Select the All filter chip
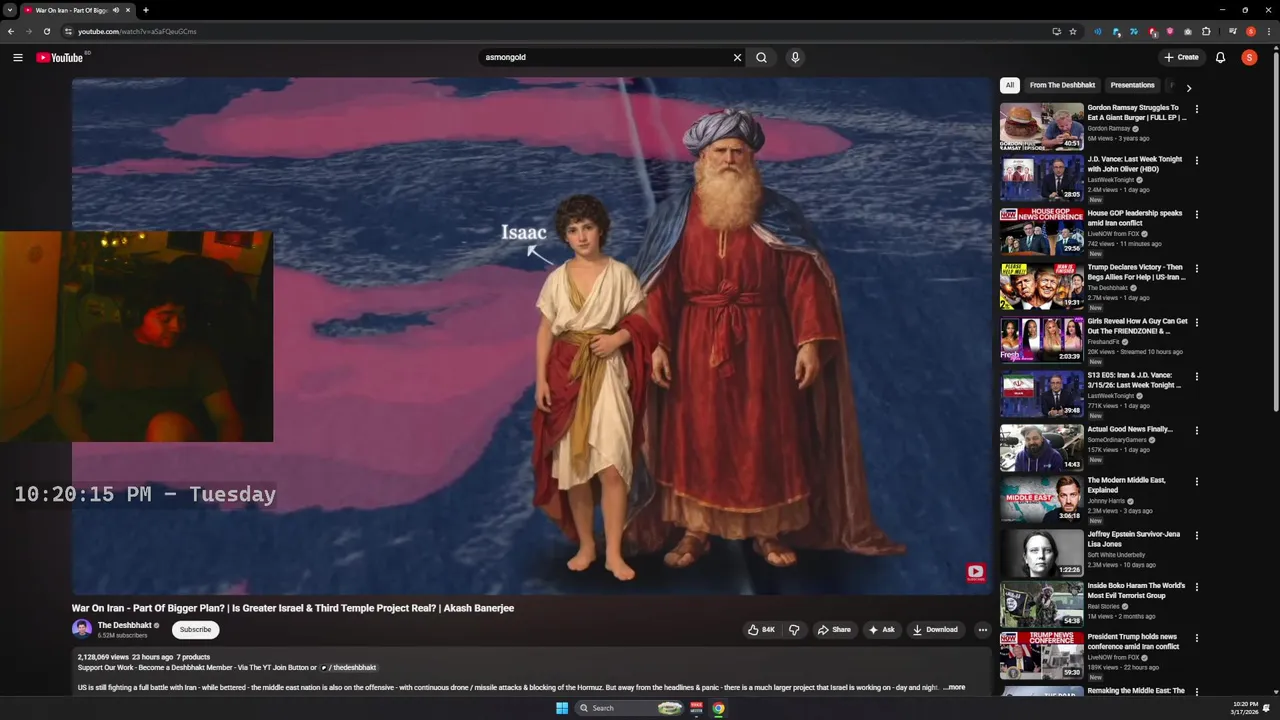The image size is (1280, 720). [1010, 86]
